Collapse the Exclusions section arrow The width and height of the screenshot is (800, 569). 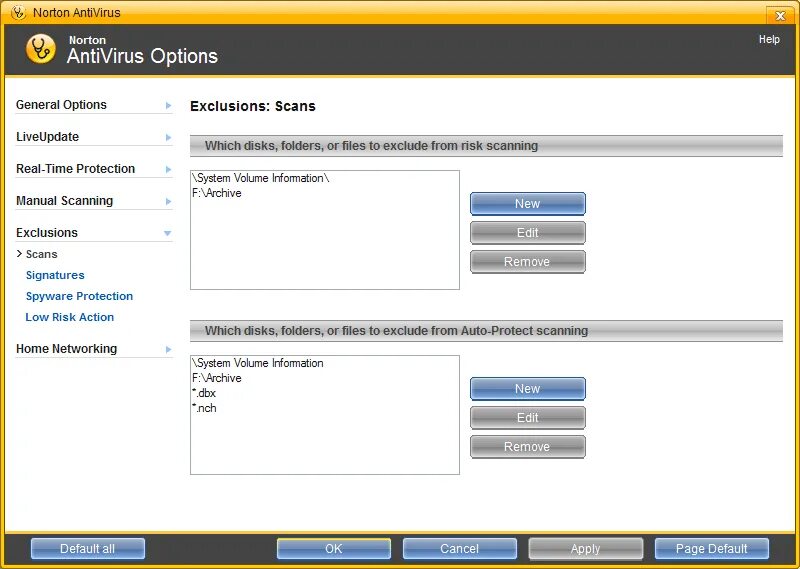(x=167, y=233)
